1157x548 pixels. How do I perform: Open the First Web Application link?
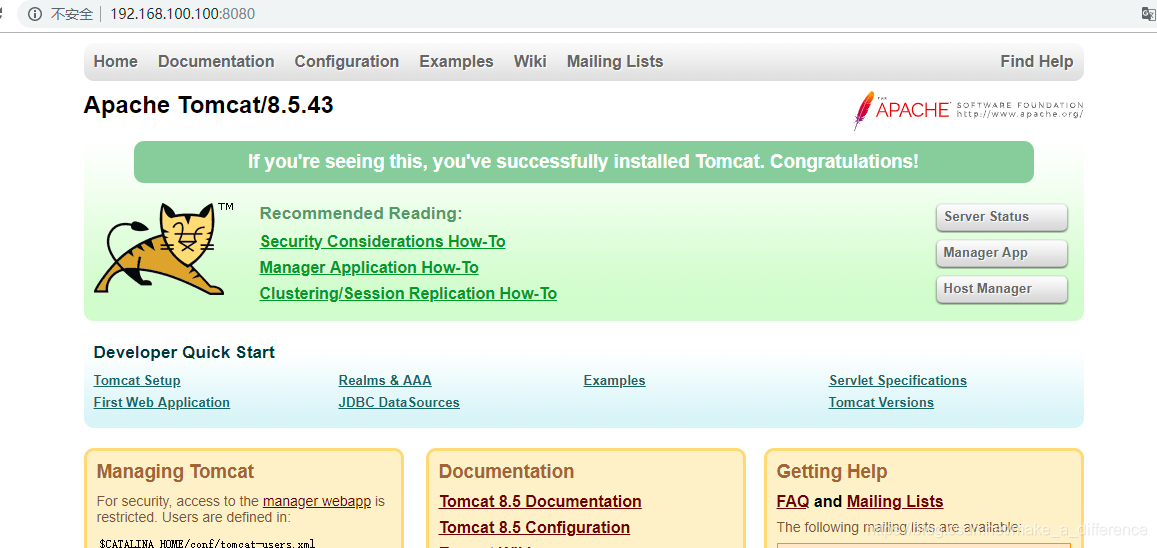pos(162,403)
